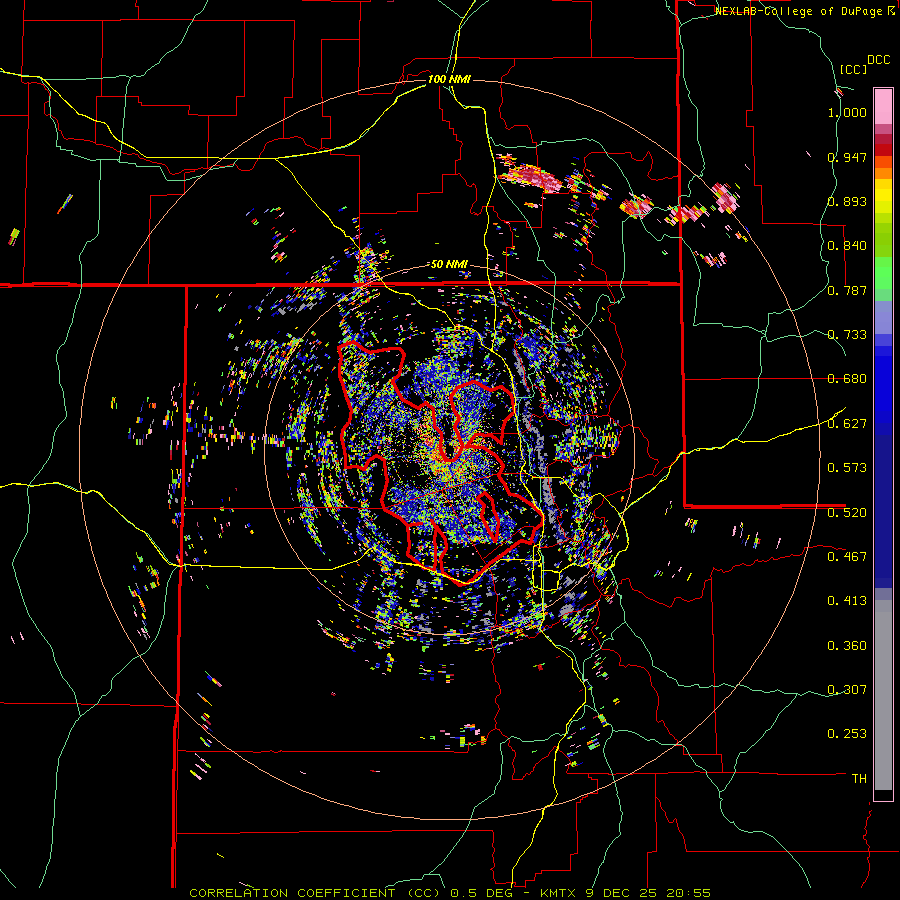Click the DCC legend title
Screen dimensions: 900x900
click(878, 60)
